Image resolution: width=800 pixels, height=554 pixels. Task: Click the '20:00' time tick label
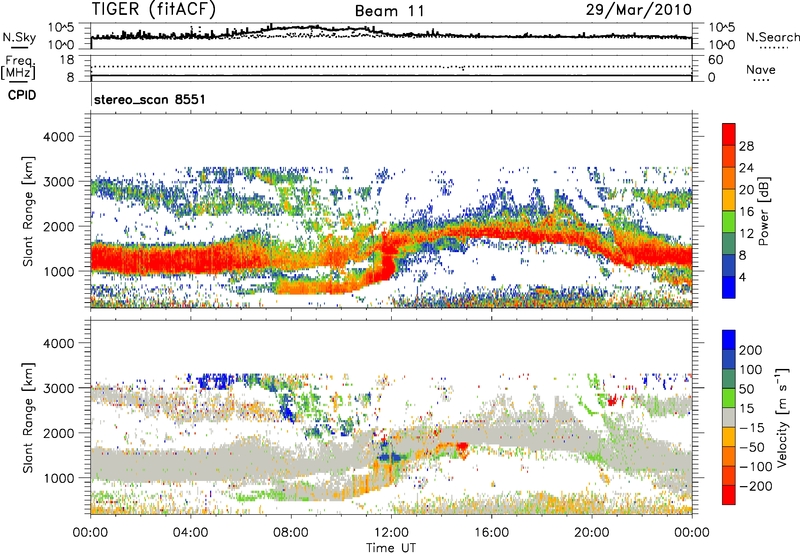[592, 533]
